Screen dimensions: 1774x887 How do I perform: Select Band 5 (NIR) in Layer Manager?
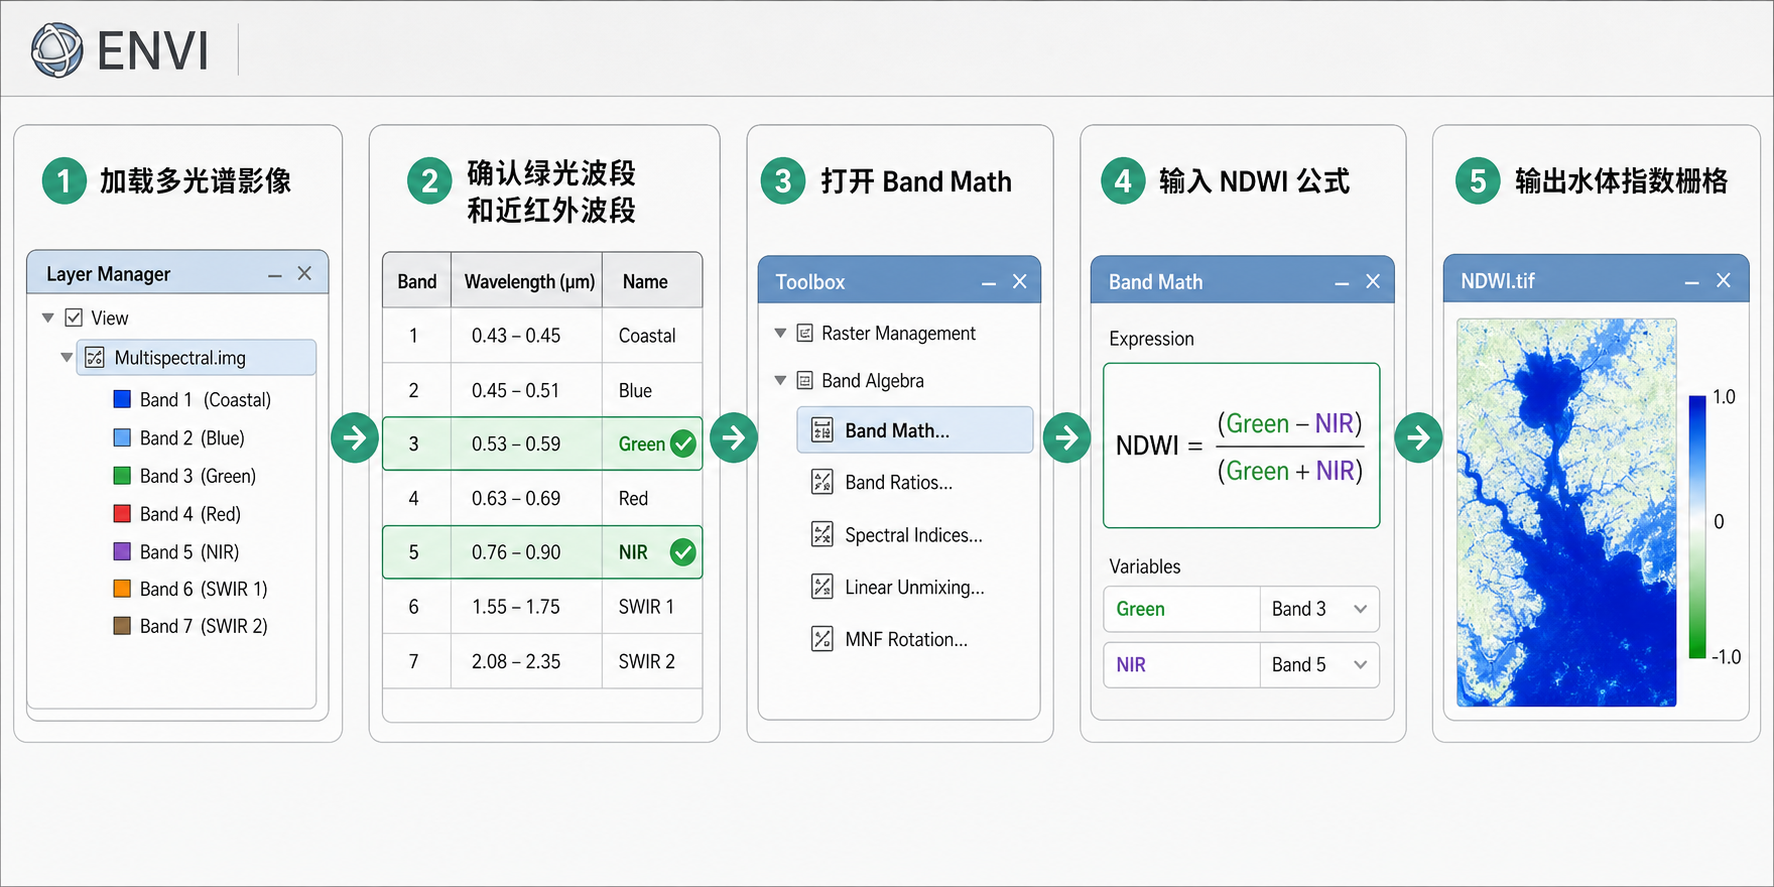[189, 552]
